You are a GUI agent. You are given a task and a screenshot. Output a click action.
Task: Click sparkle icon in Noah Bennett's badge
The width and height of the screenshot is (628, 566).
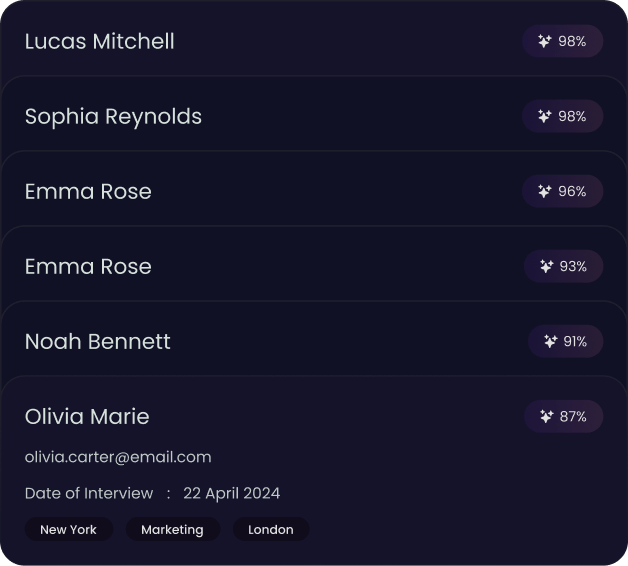550,341
